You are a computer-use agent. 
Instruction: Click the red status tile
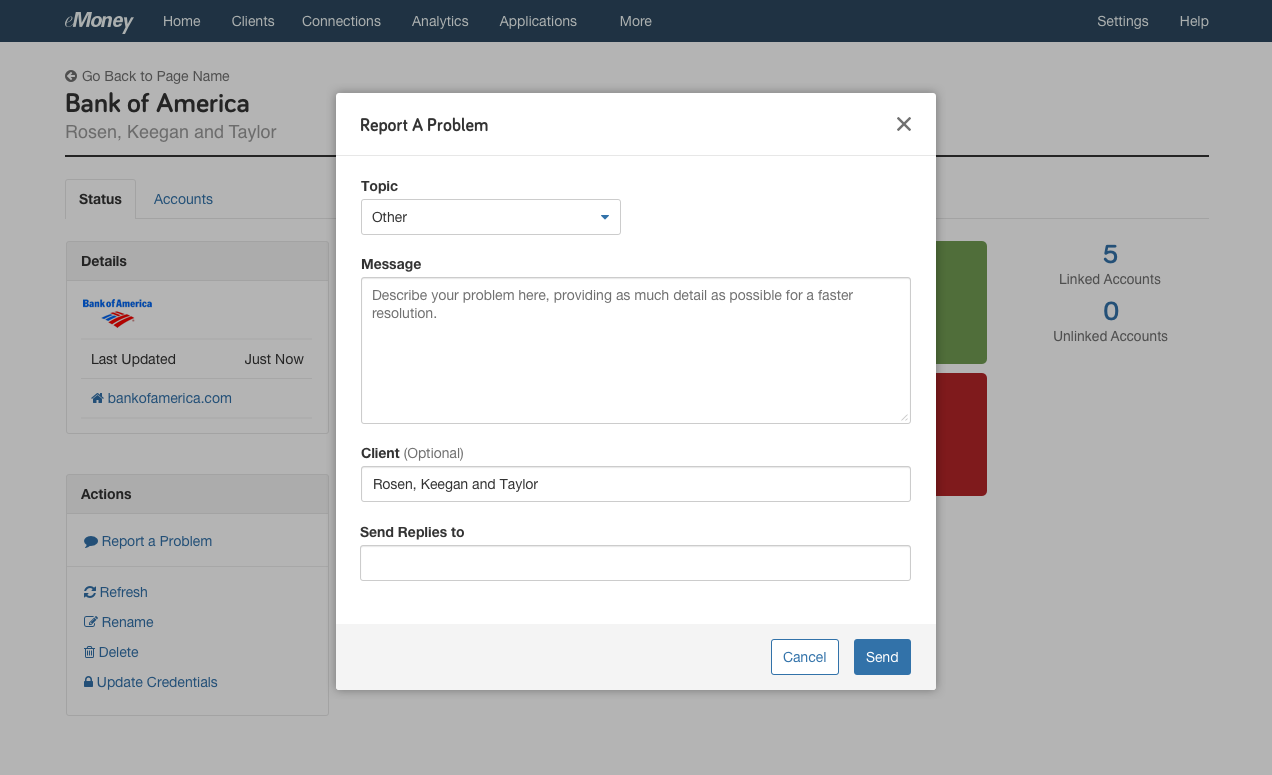(961, 435)
